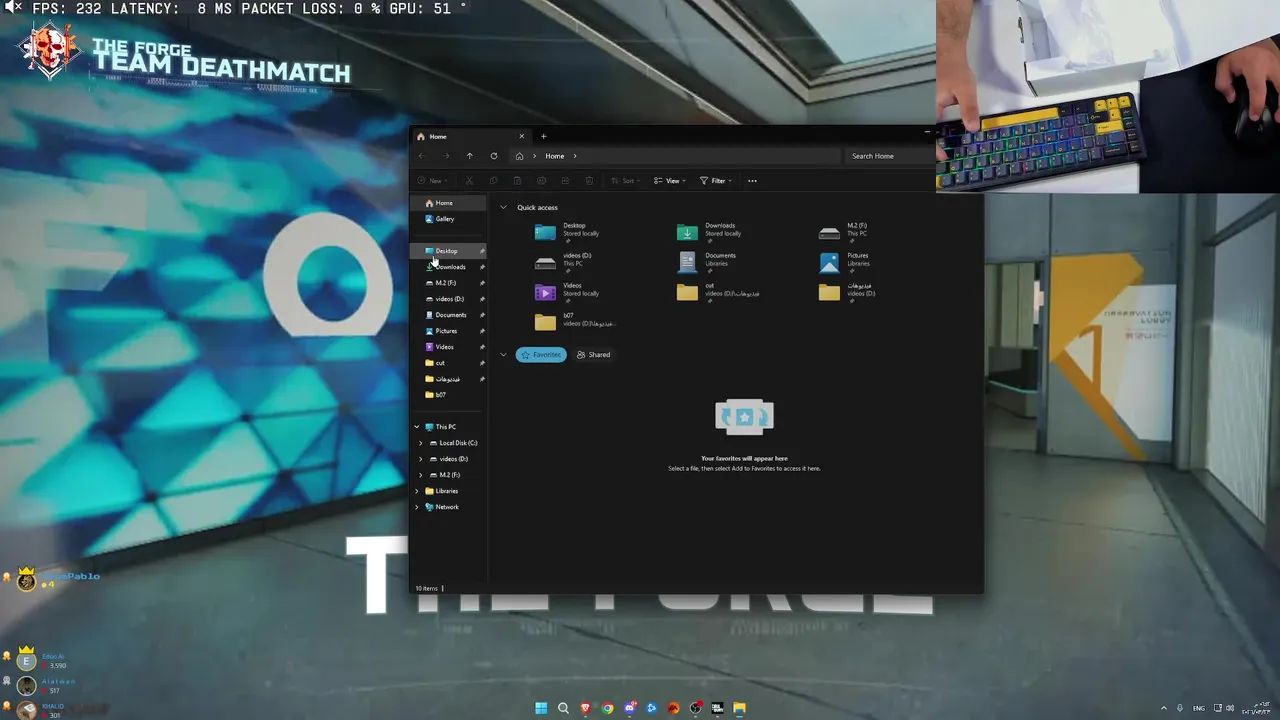
Task: Click the Delete trash icon in toolbar
Action: pos(589,181)
